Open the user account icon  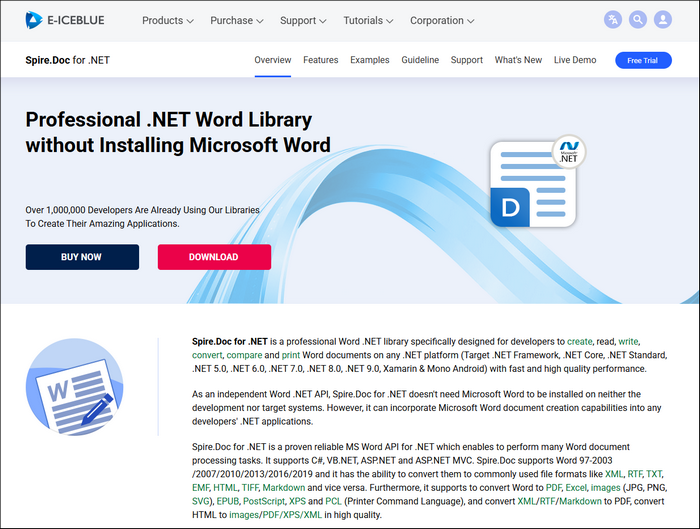click(x=663, y=20)
